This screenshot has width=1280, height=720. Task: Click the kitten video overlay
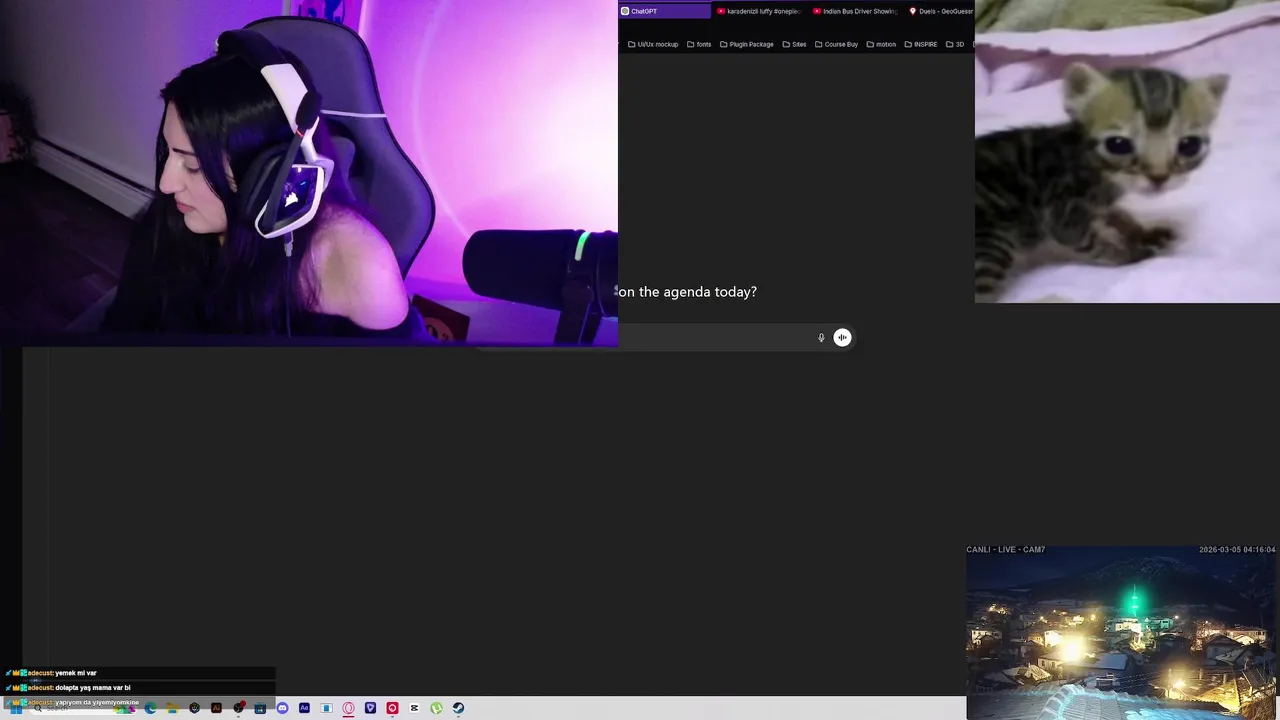1127,151
